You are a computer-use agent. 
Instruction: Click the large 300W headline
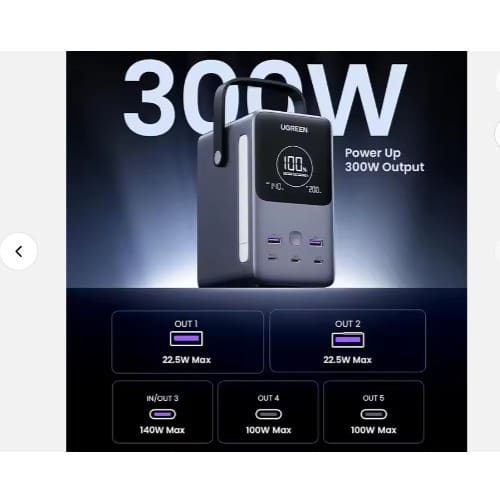(265, 98)
